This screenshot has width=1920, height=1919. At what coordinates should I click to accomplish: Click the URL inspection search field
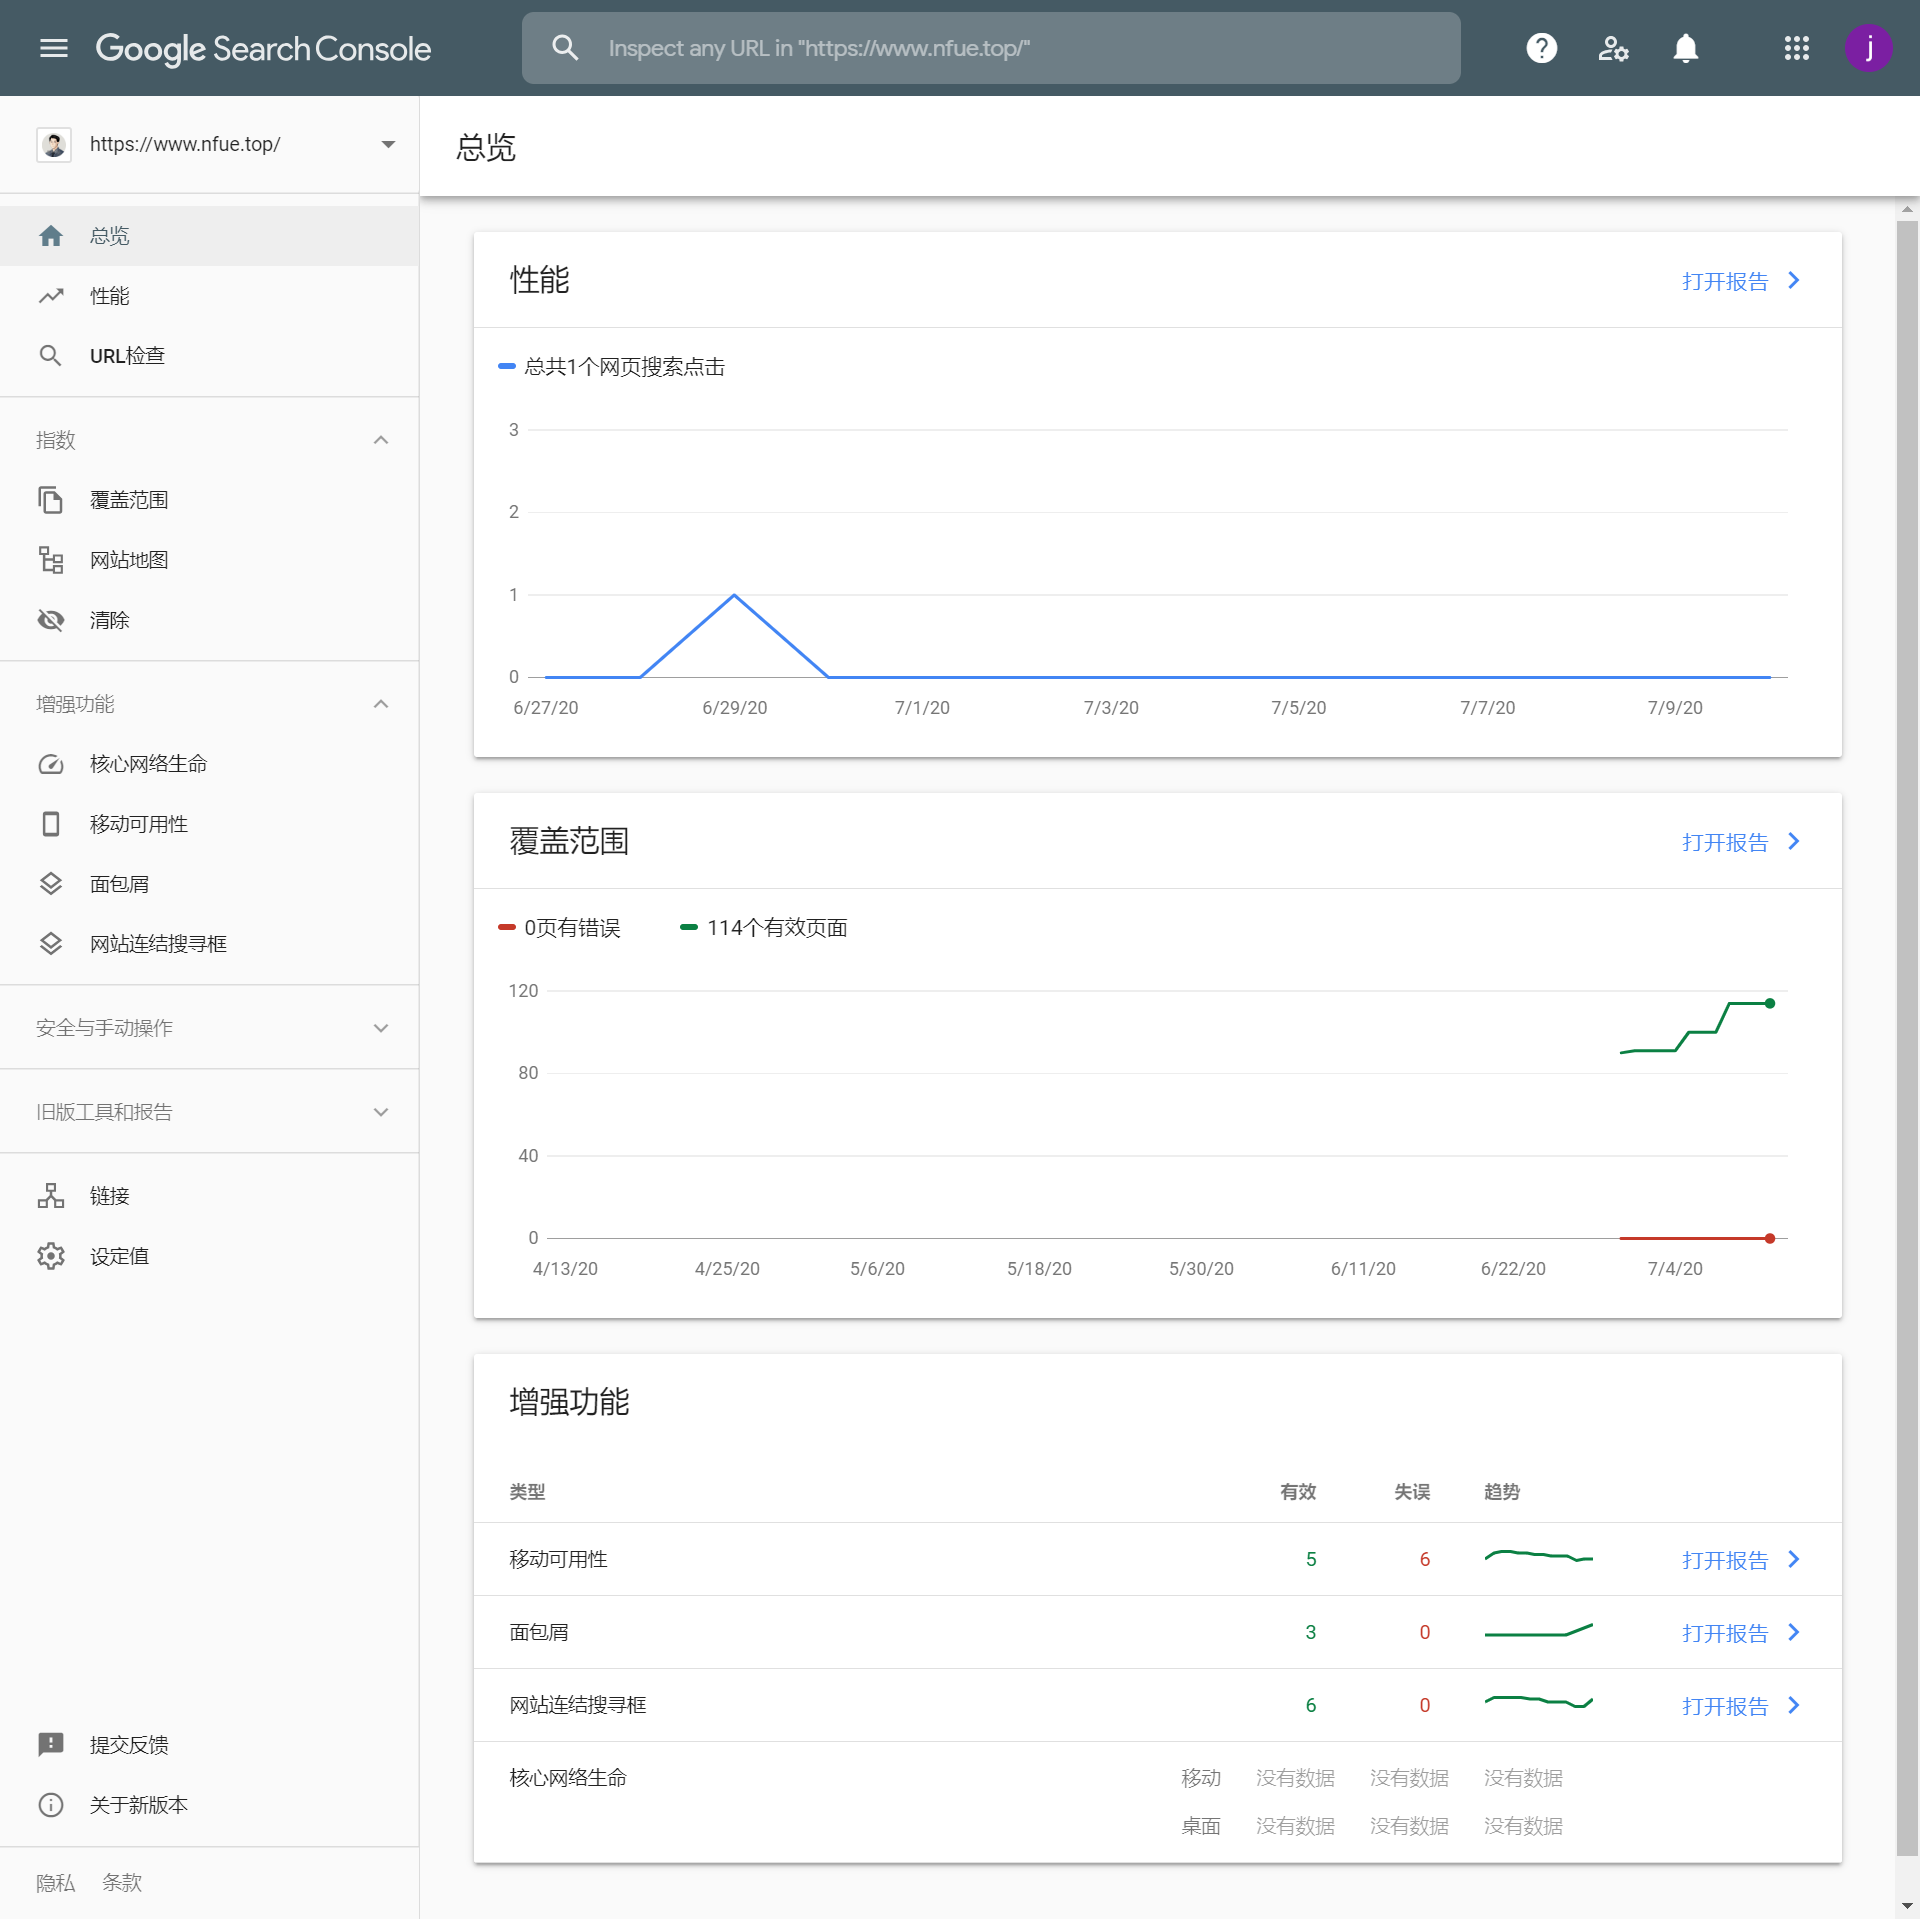click(990, 48)
